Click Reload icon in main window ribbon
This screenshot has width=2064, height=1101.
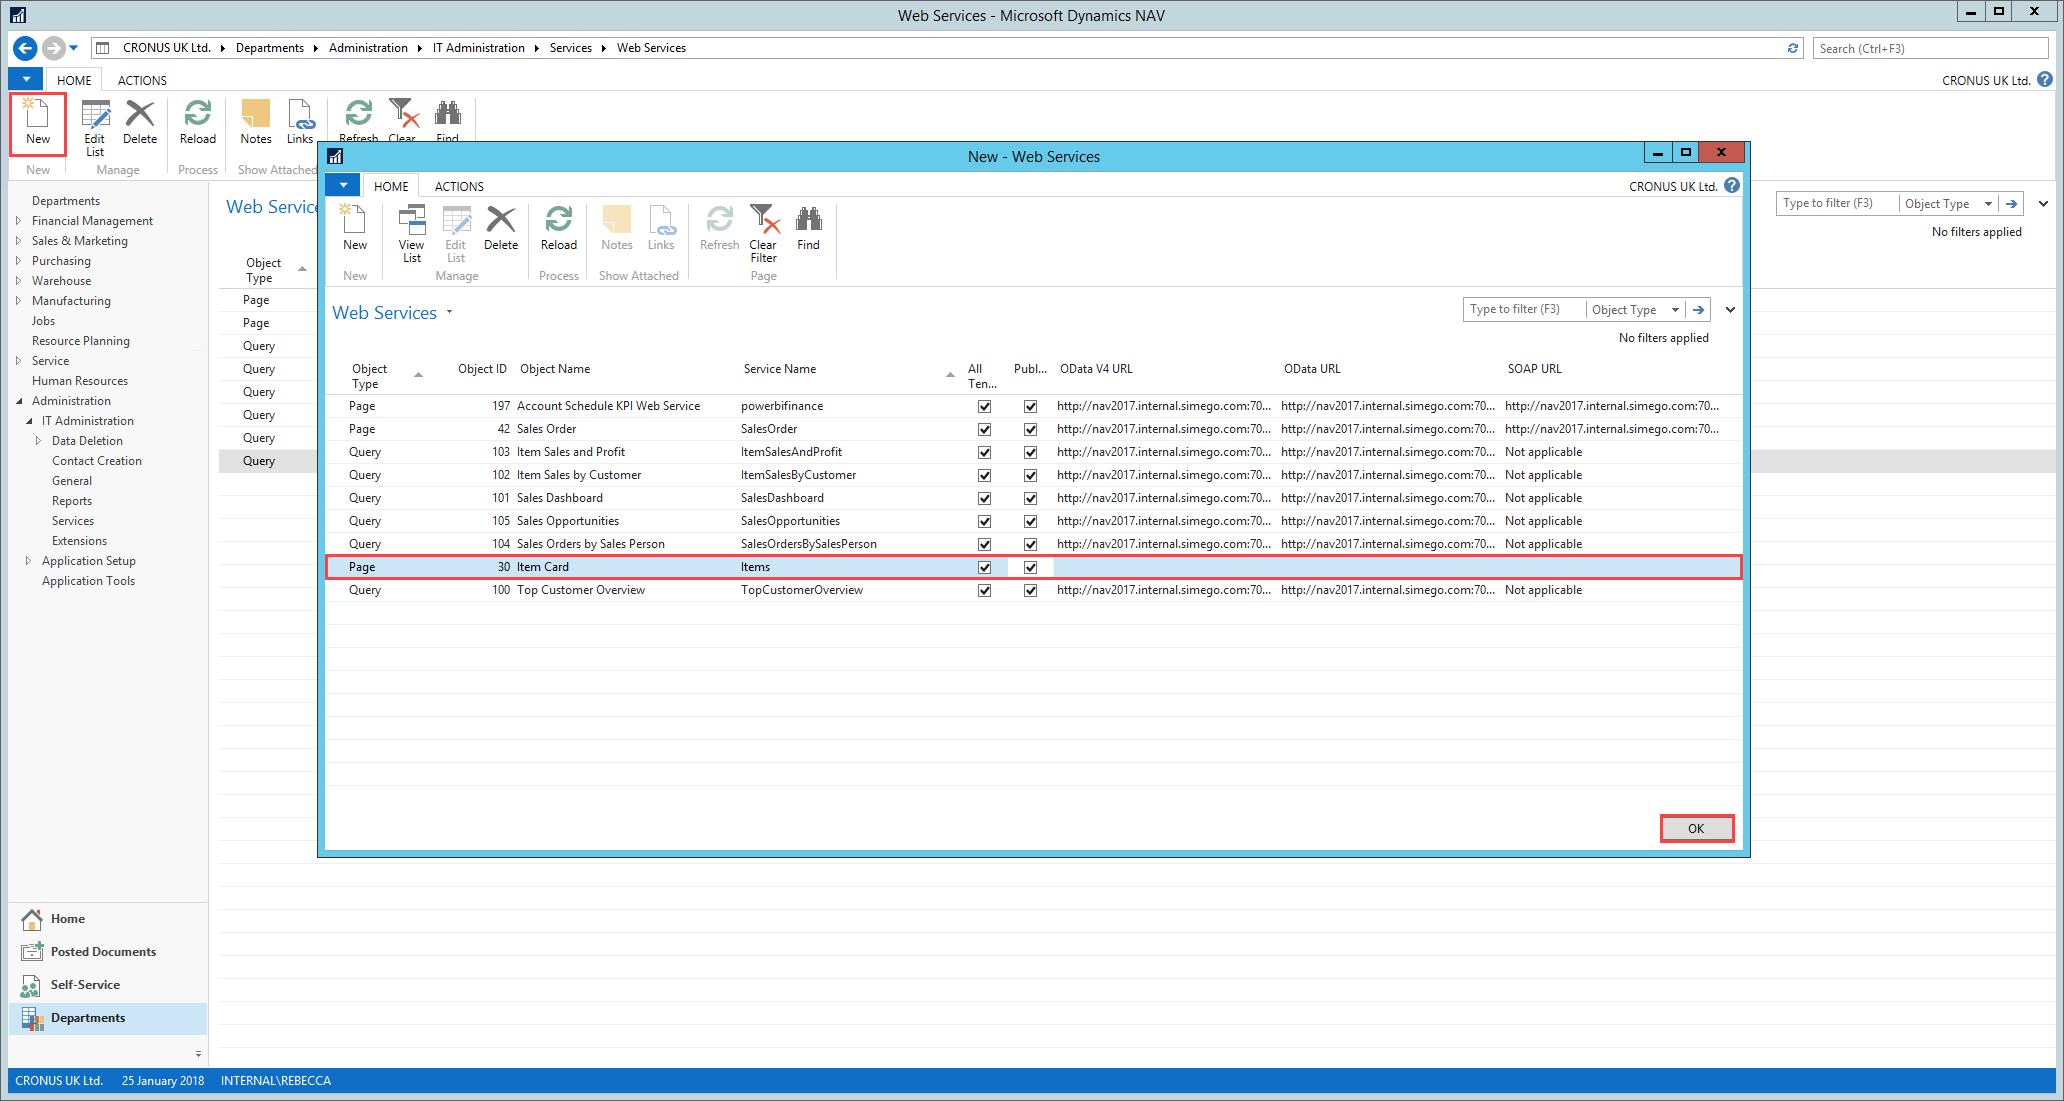point(198,123)
